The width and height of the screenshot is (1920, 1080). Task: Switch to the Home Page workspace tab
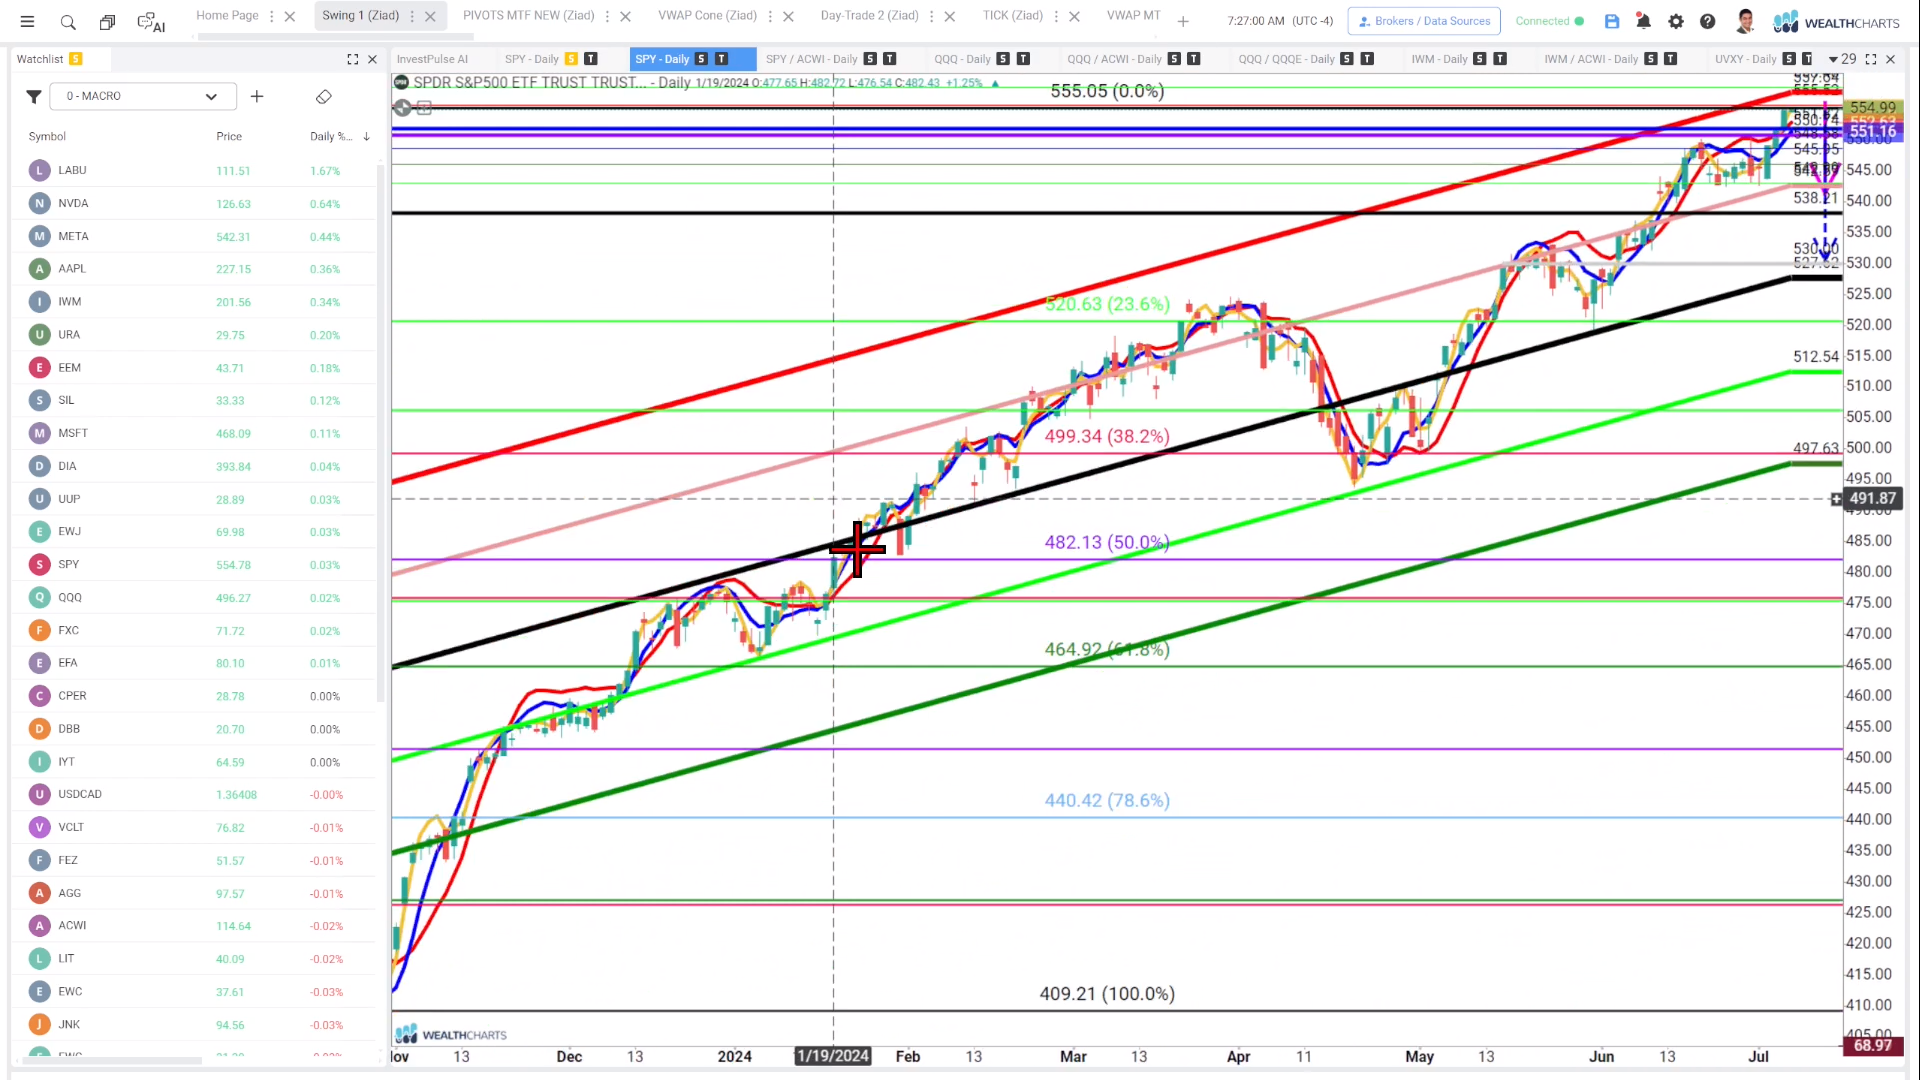pyautogui.click(x=227, y=16)
